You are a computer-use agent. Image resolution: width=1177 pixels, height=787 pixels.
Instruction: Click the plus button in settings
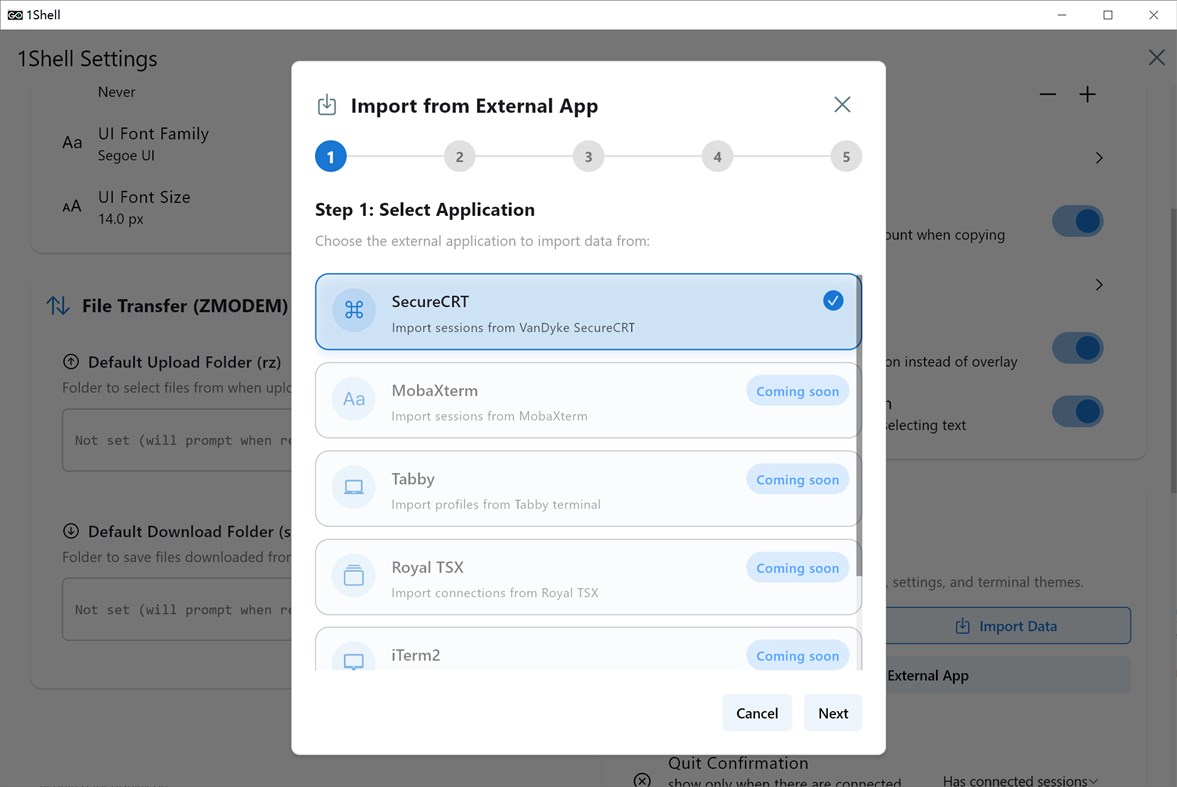point(1087,94)
